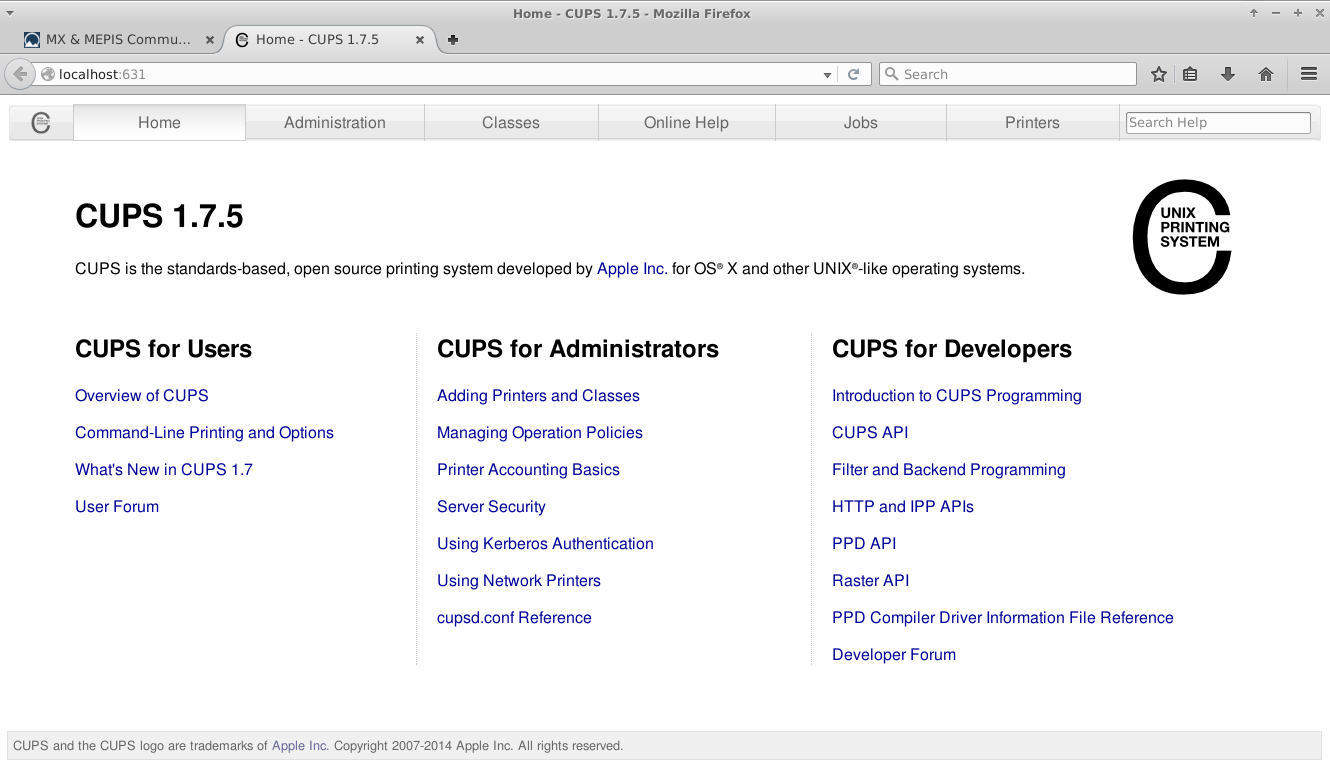The height and width of the screenshot is (768, 1330).
Task: Click the MX & MEPIS tab favicon
Action: [x=32, y=40]
